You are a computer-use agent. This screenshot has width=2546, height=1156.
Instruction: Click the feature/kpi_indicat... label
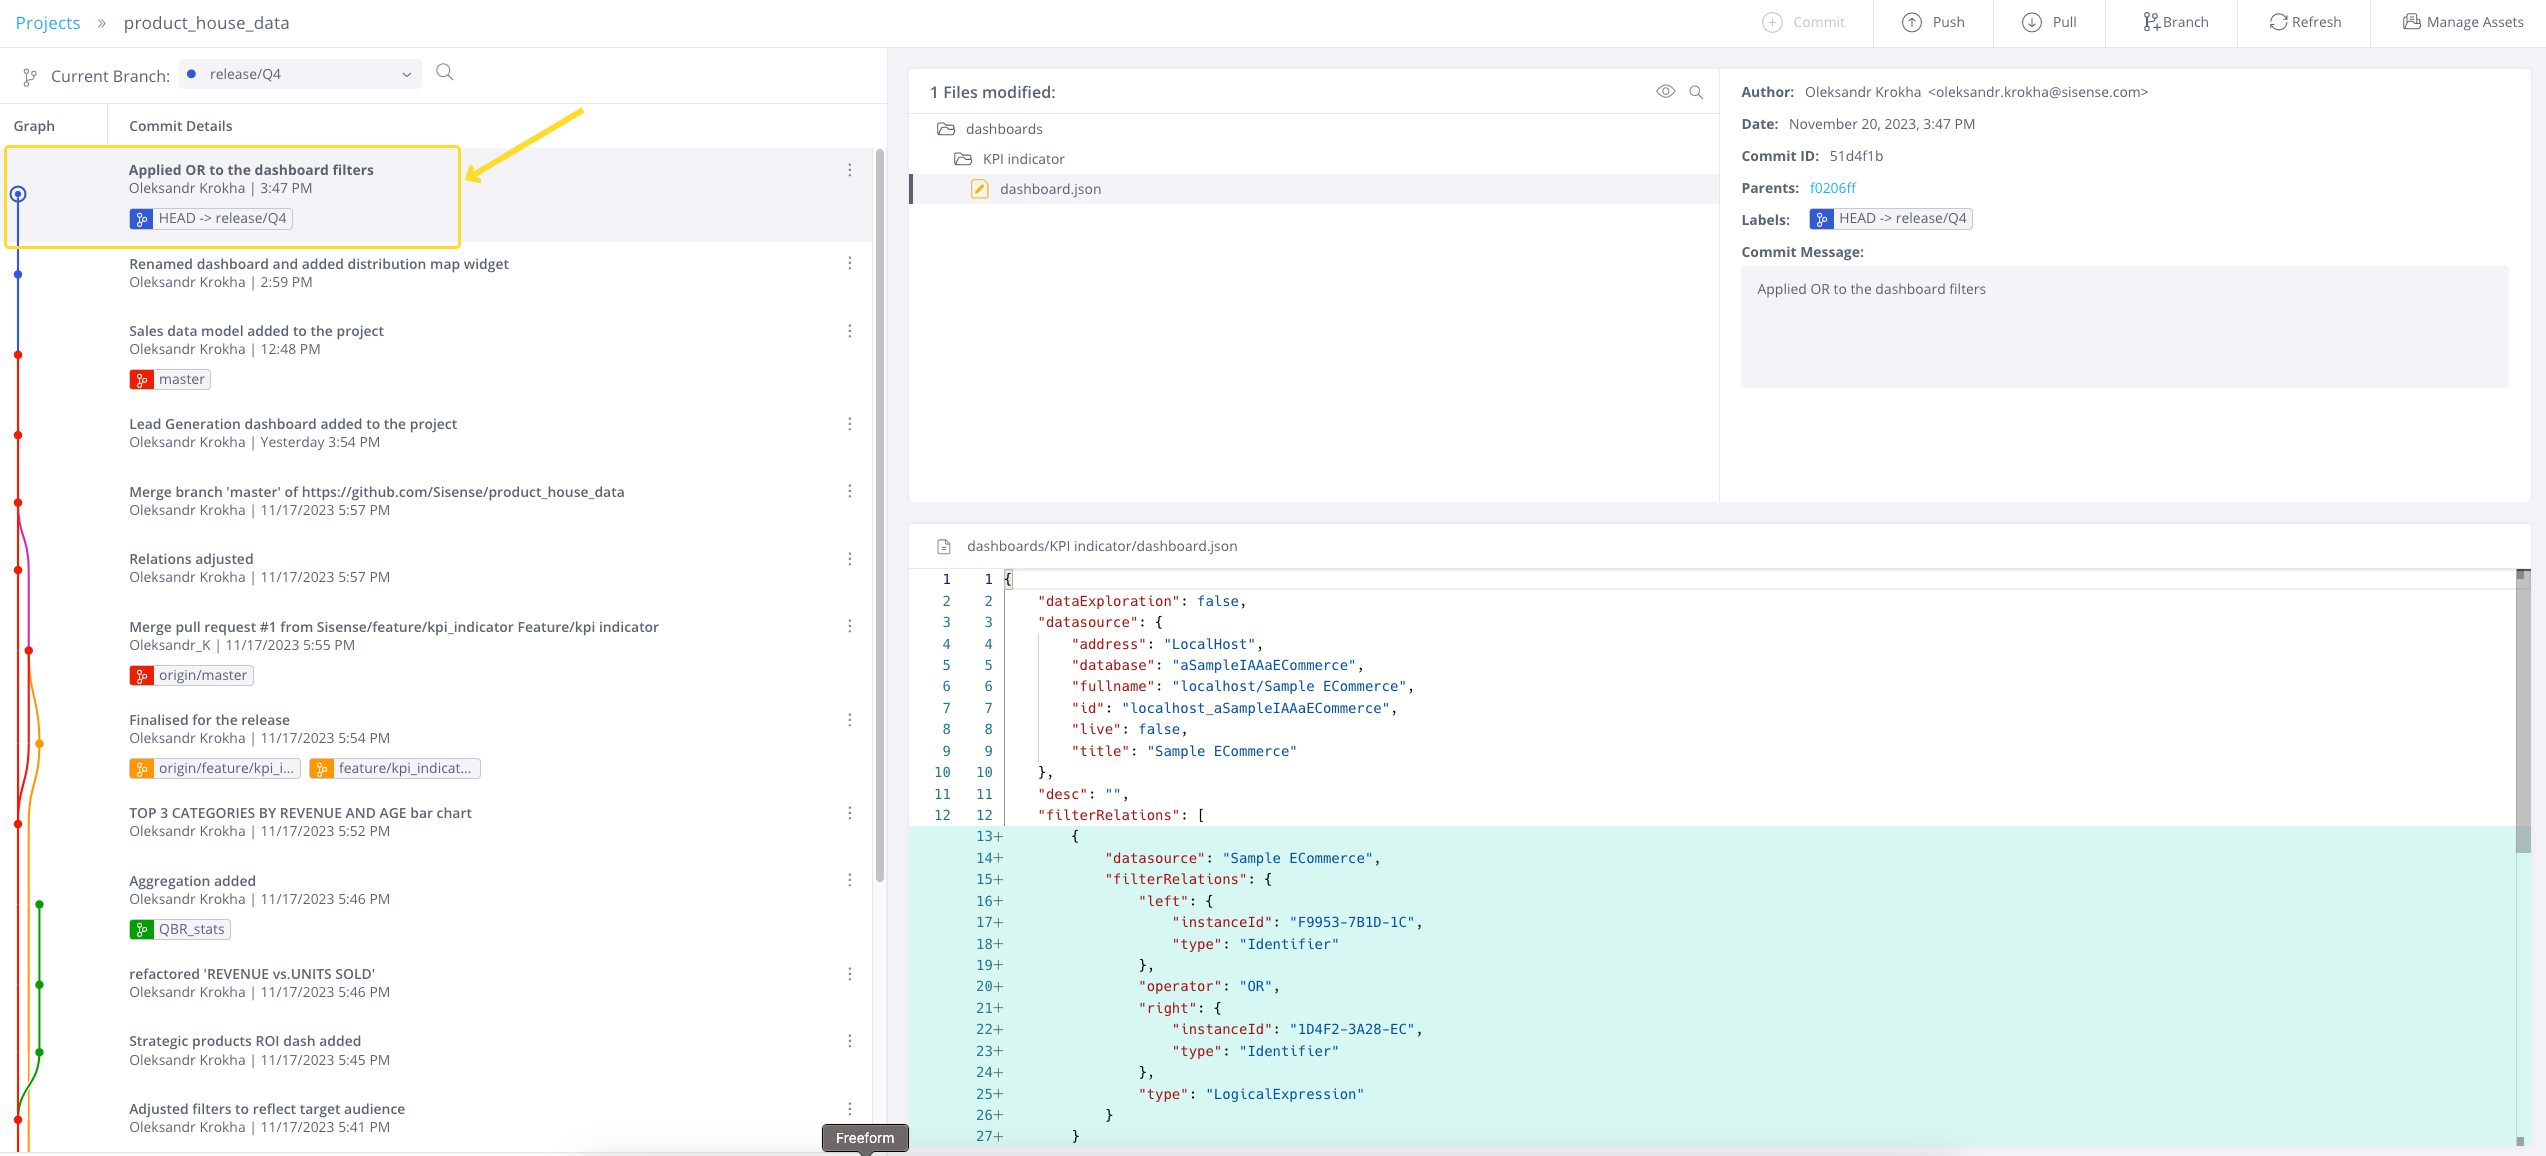click(x=395, y=768)
